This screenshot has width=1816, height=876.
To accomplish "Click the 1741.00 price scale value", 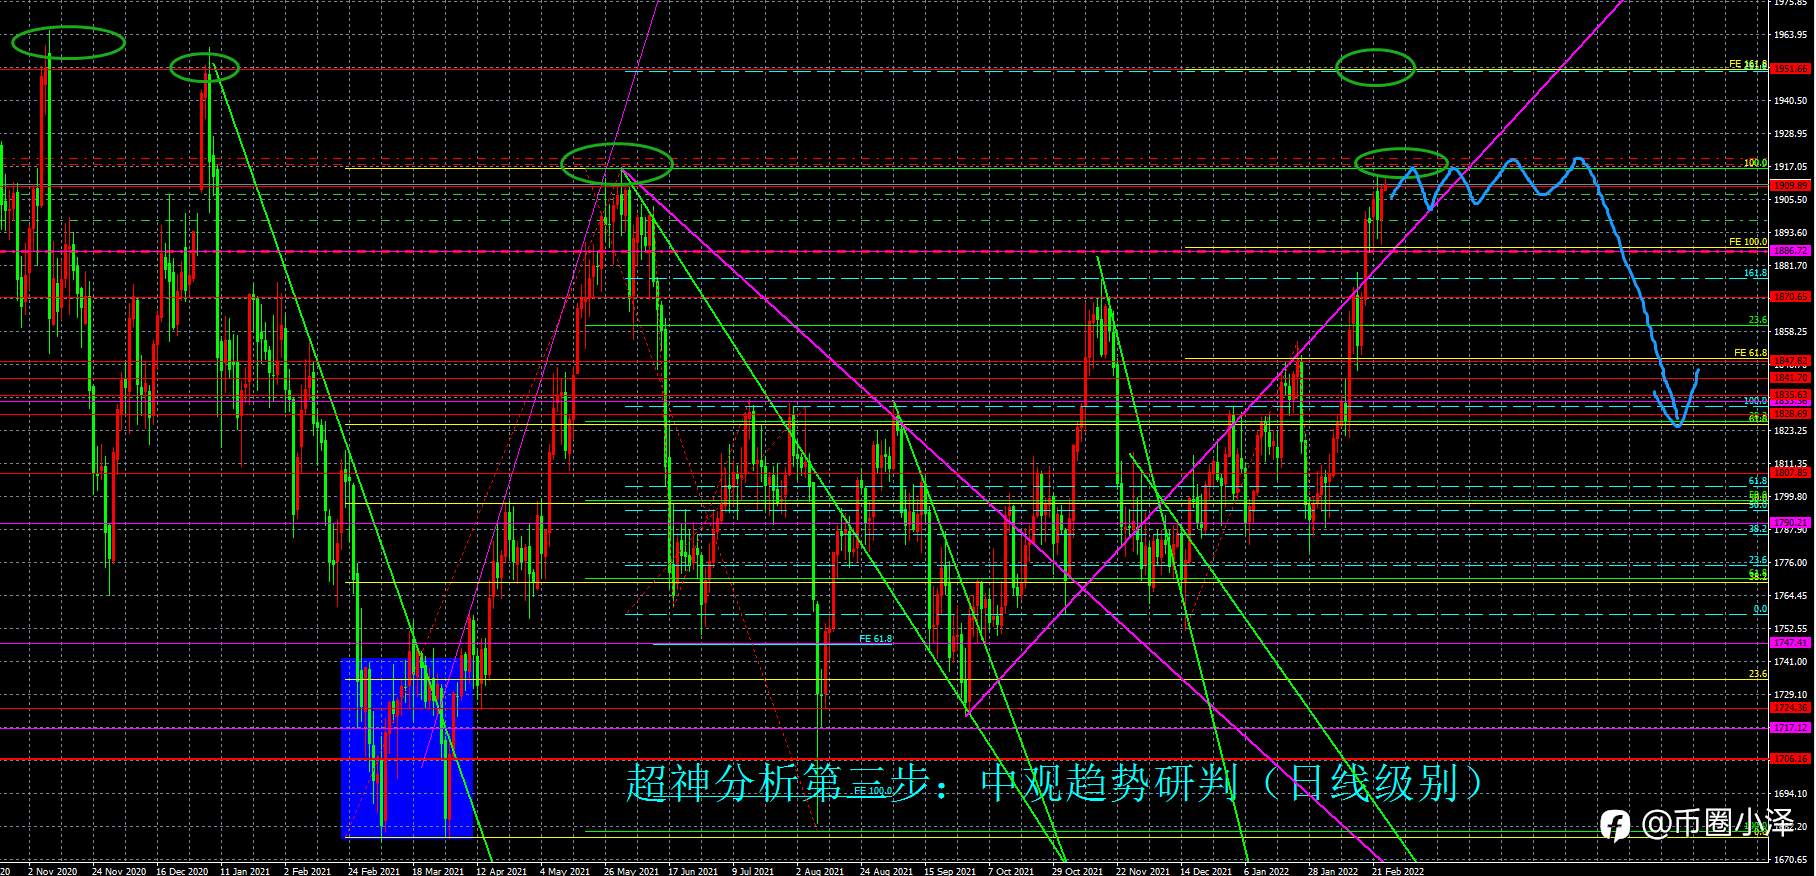I will tap(1790, 662).
